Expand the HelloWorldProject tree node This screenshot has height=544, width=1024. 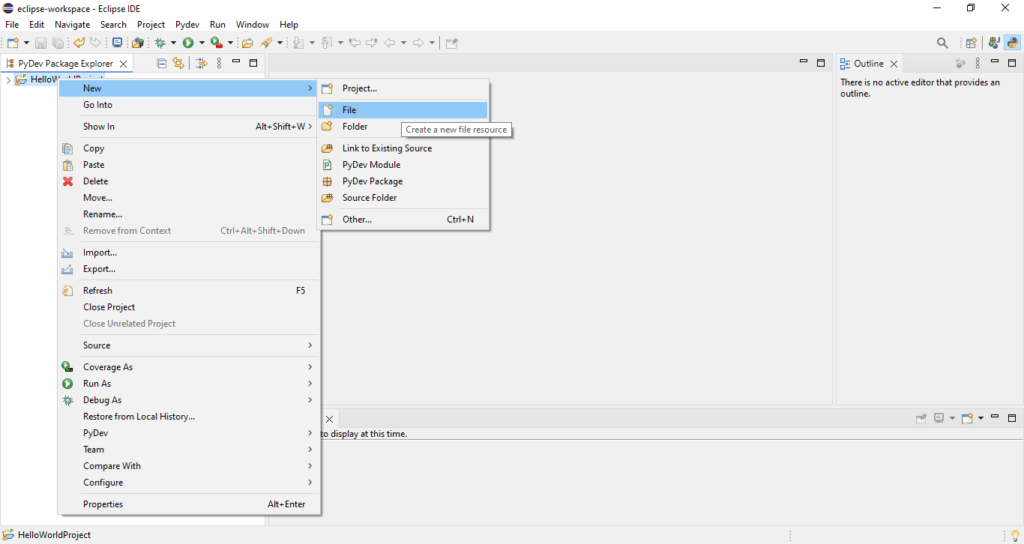coord(8,80)
